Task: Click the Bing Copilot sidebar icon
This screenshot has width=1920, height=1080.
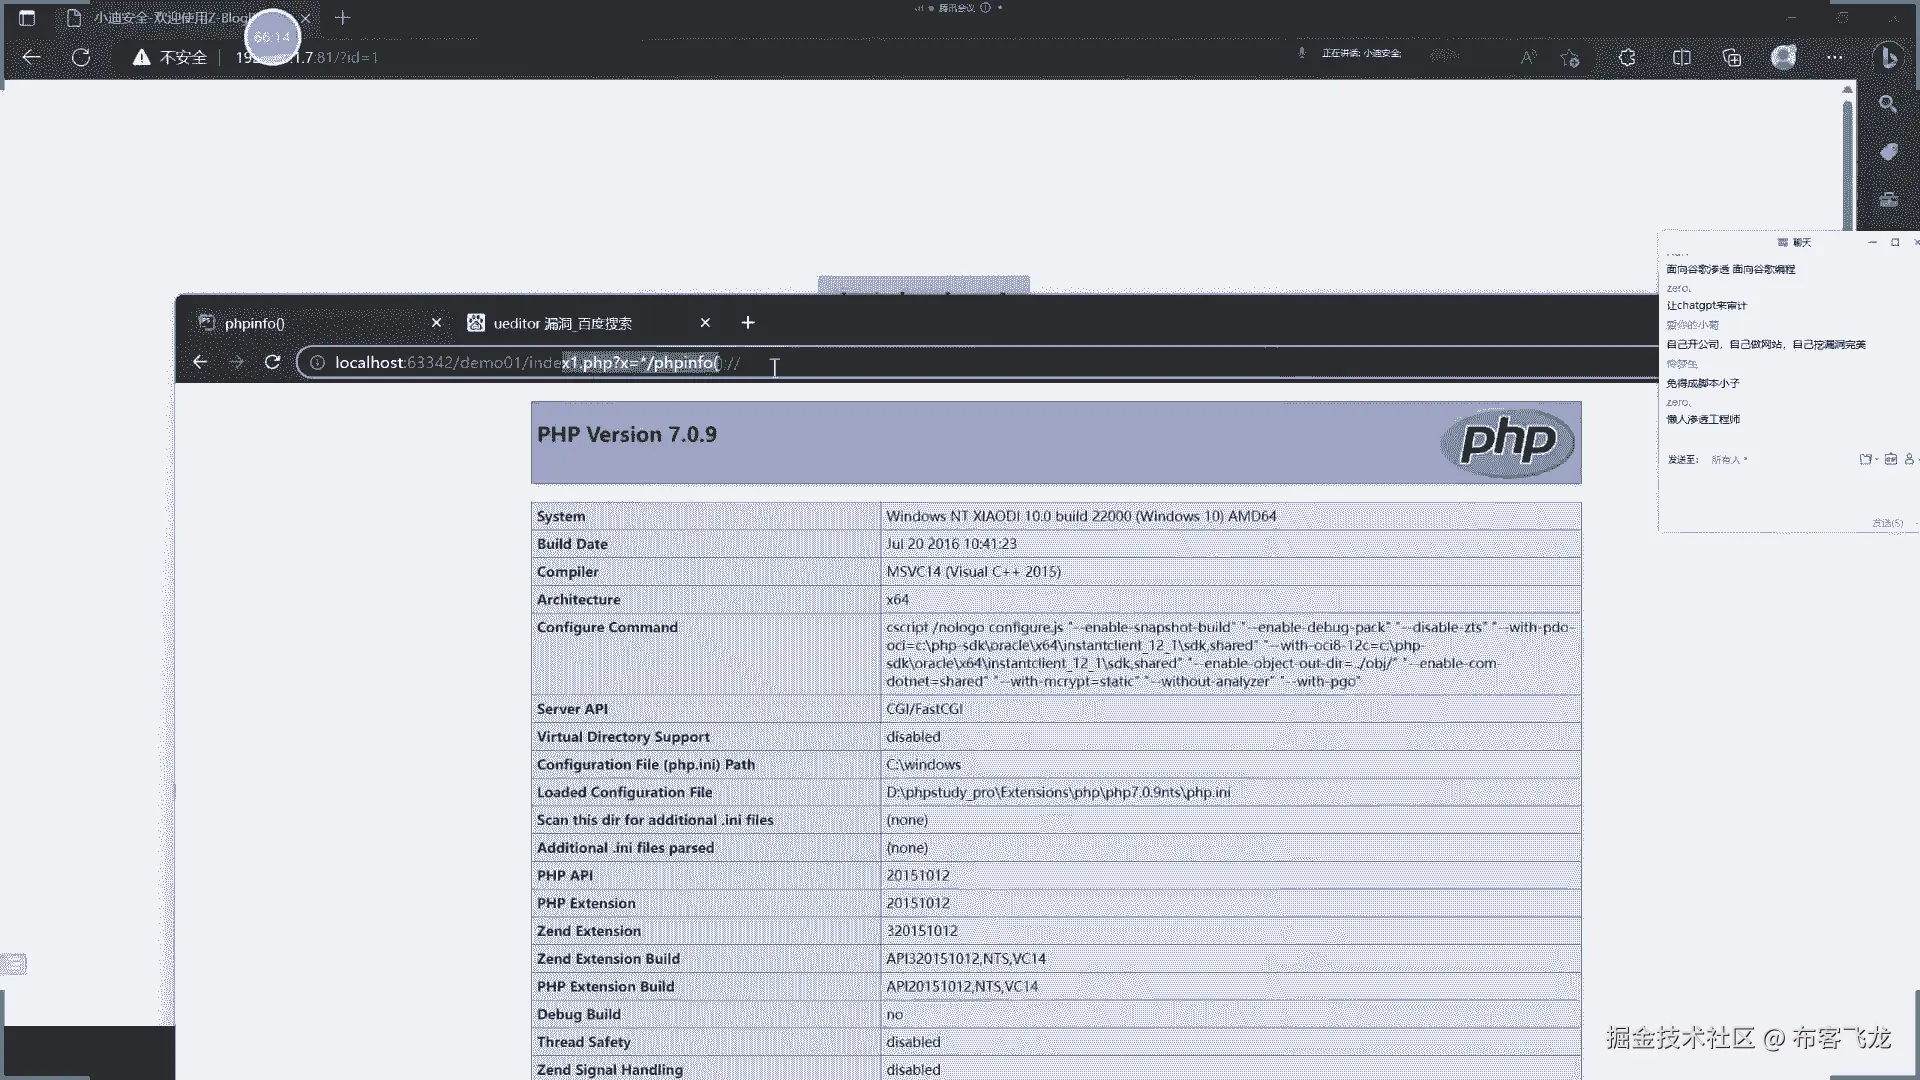Action: 1888,57
